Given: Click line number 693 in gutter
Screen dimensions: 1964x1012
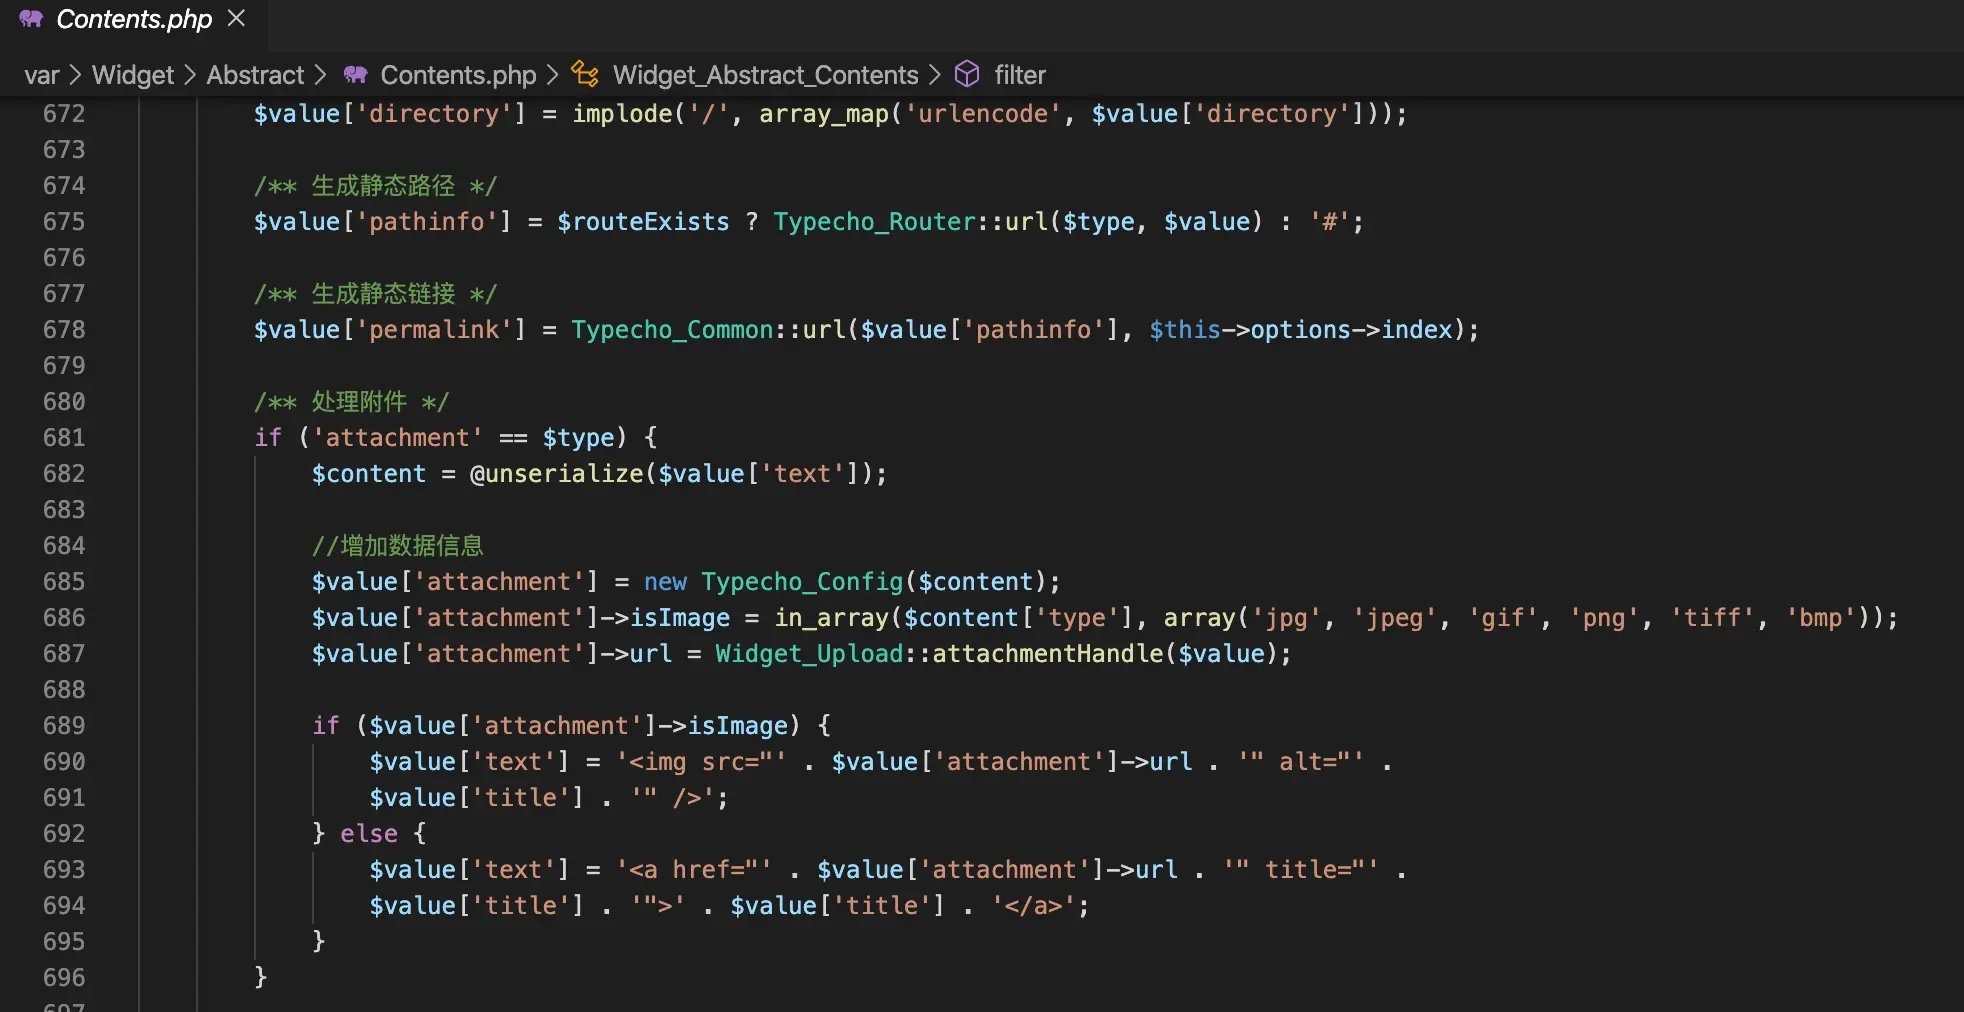Looking at the screenshot, I should (64, 870).
